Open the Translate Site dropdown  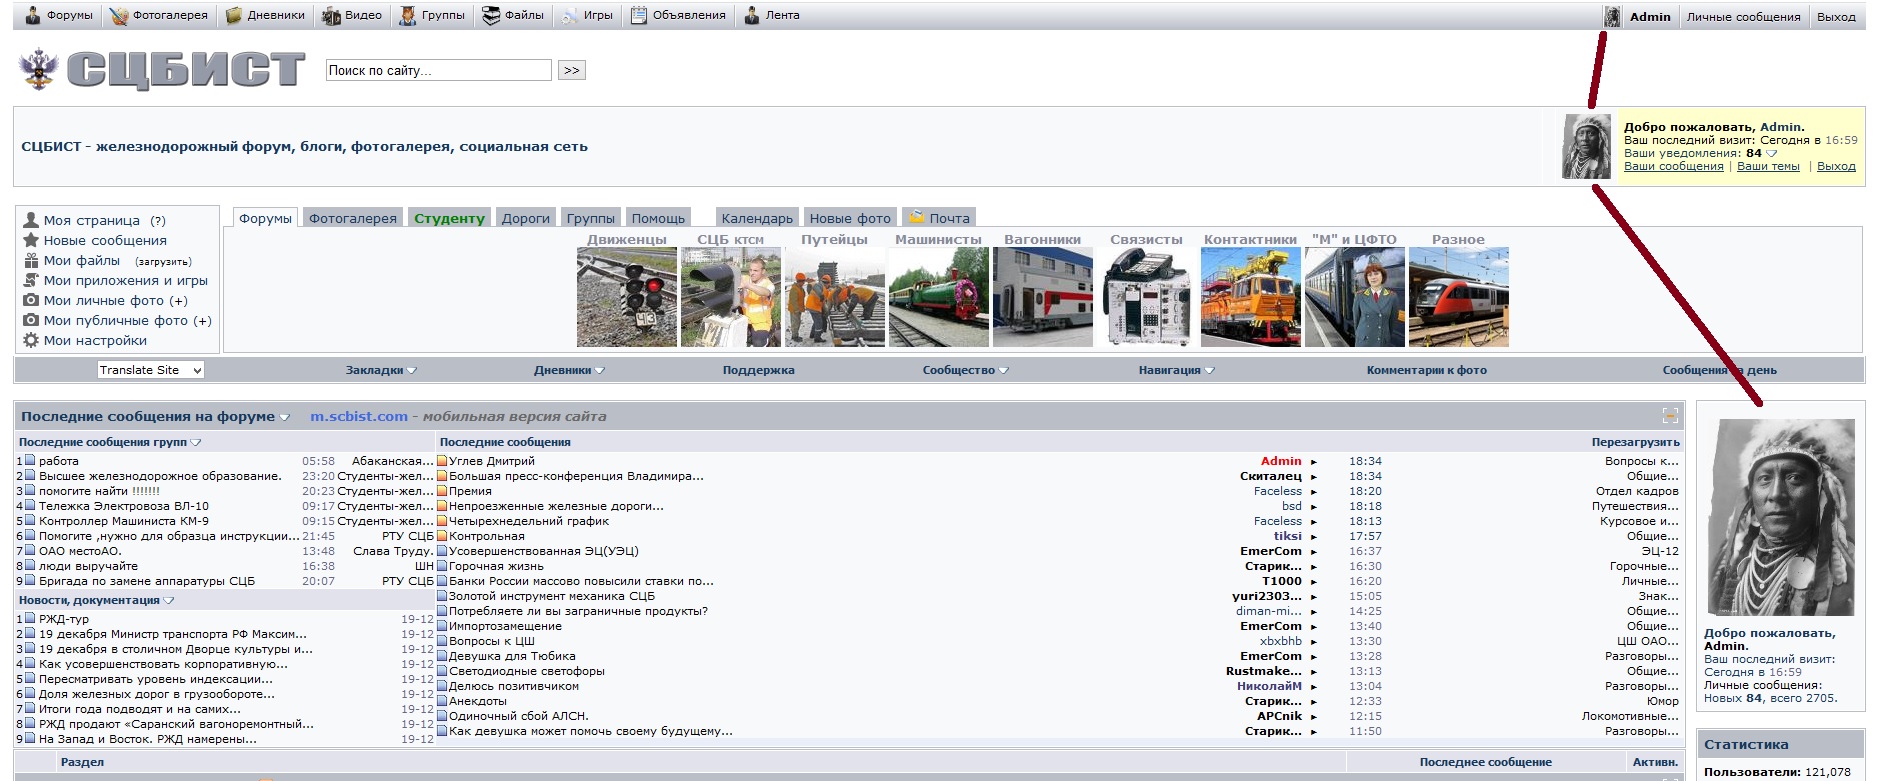[151, 370]
